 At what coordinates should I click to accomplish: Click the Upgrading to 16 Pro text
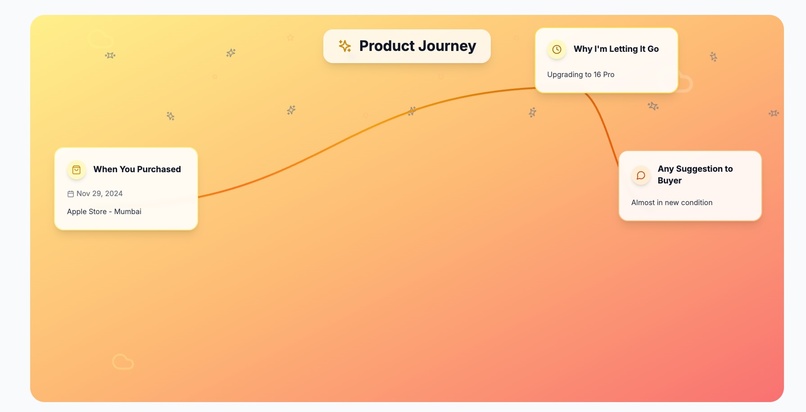[580, 75]
